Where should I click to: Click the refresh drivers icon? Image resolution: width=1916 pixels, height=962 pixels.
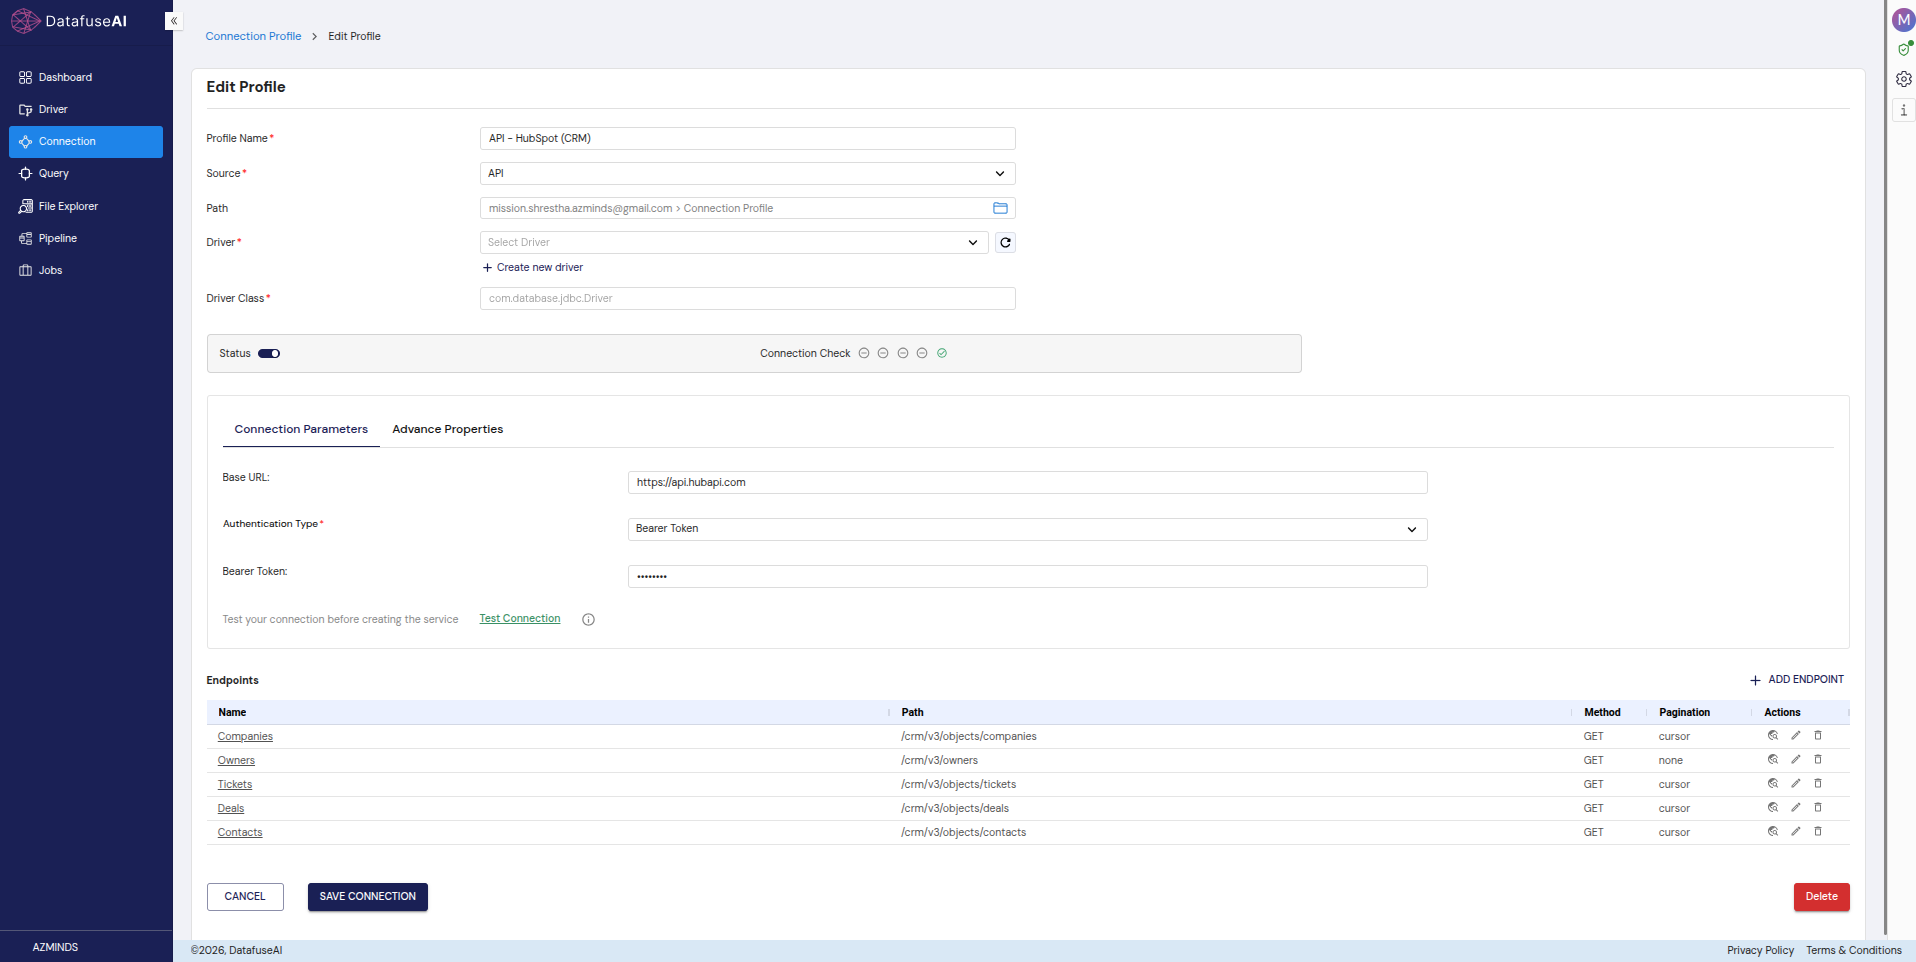point(1005,243)
